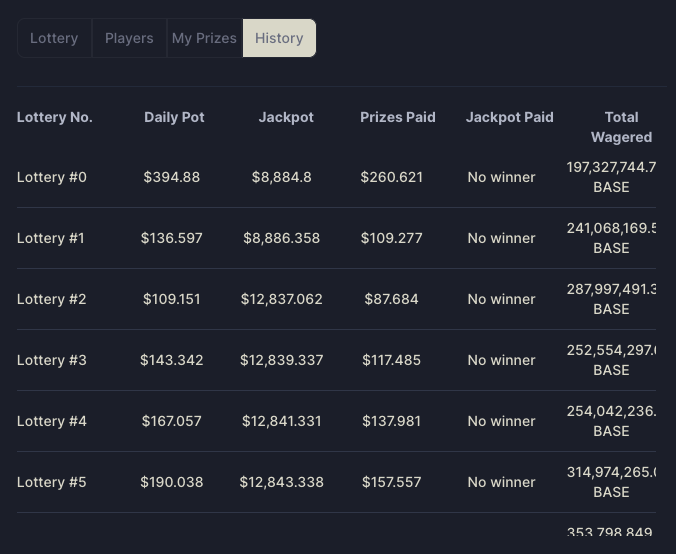Click the Jackpot Paid column header

click(510, 117)
